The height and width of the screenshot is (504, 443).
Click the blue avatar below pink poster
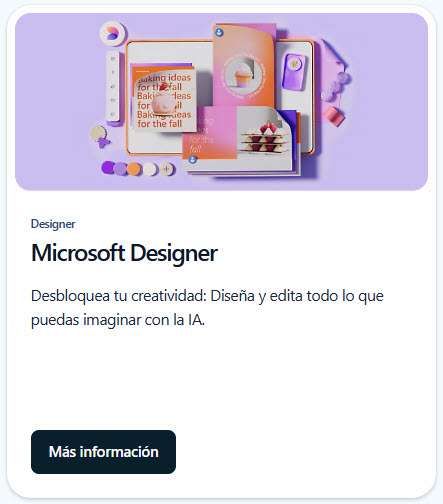(193, 160)
